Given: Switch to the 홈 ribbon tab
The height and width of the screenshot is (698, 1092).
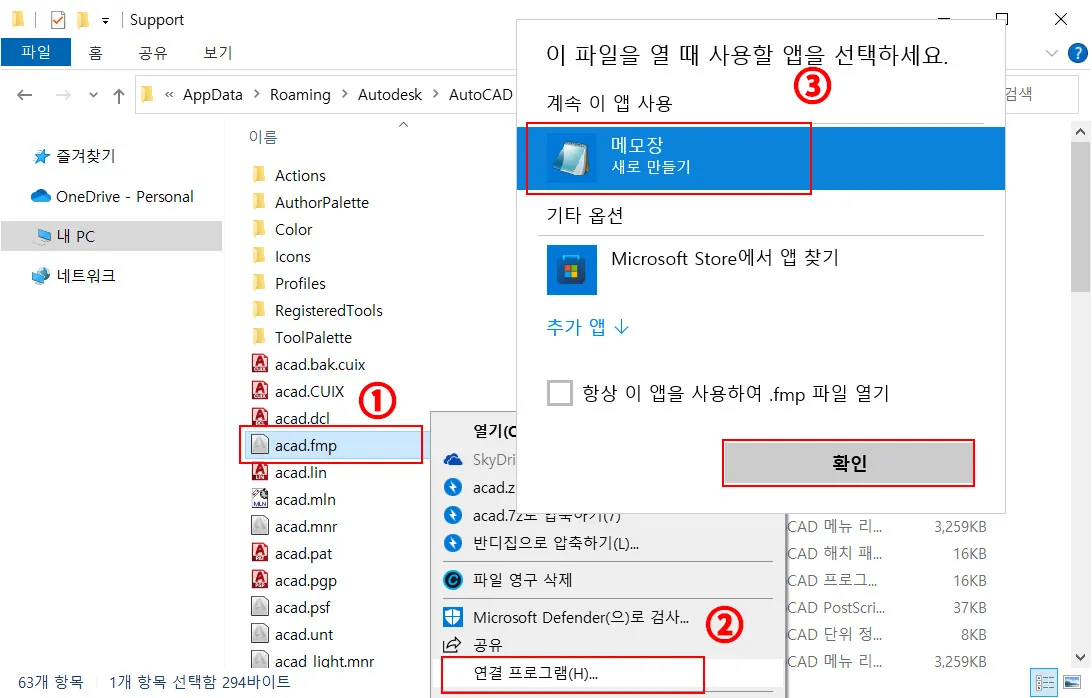Looking at the screenshot, I should pos(95,53).
